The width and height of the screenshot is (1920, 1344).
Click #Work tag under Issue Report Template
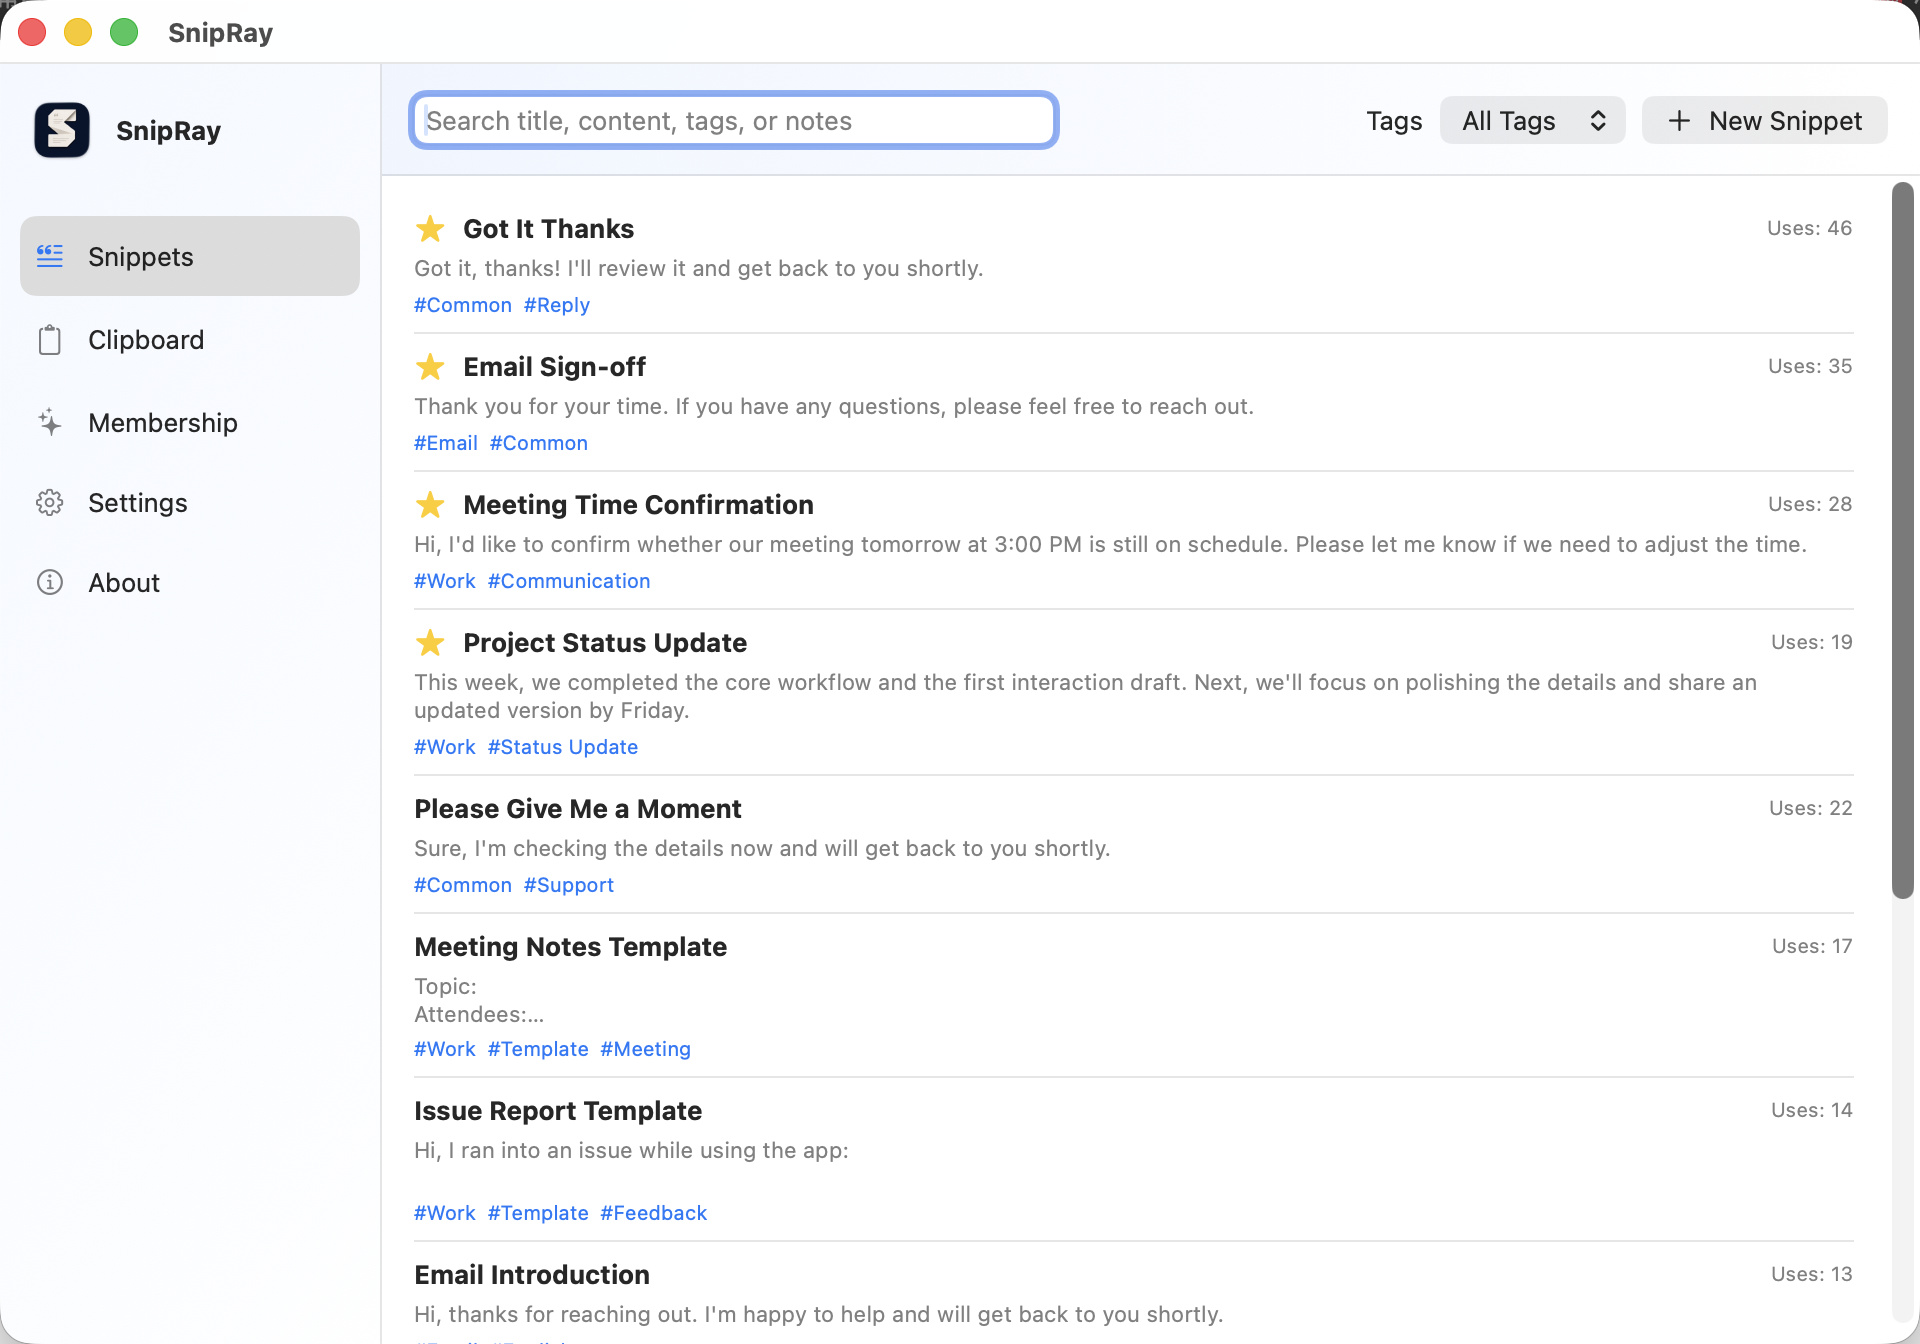tap(445, 1213)
